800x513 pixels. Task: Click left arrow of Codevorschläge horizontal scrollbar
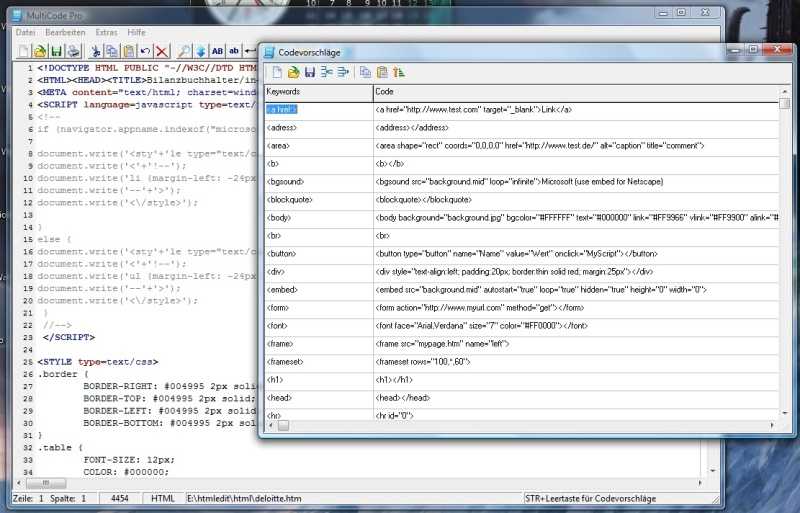point(270,425)
